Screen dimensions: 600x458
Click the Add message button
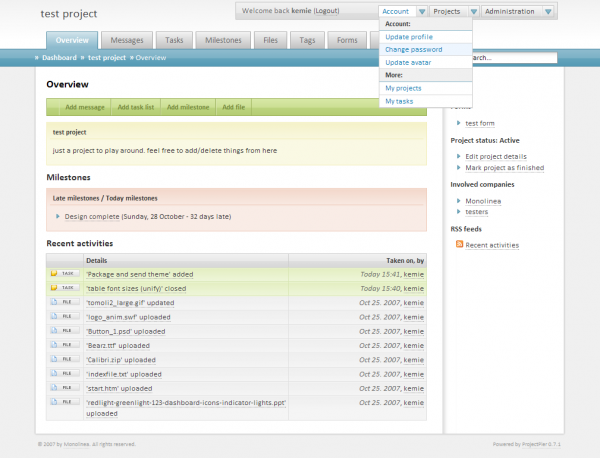(85, 107)
